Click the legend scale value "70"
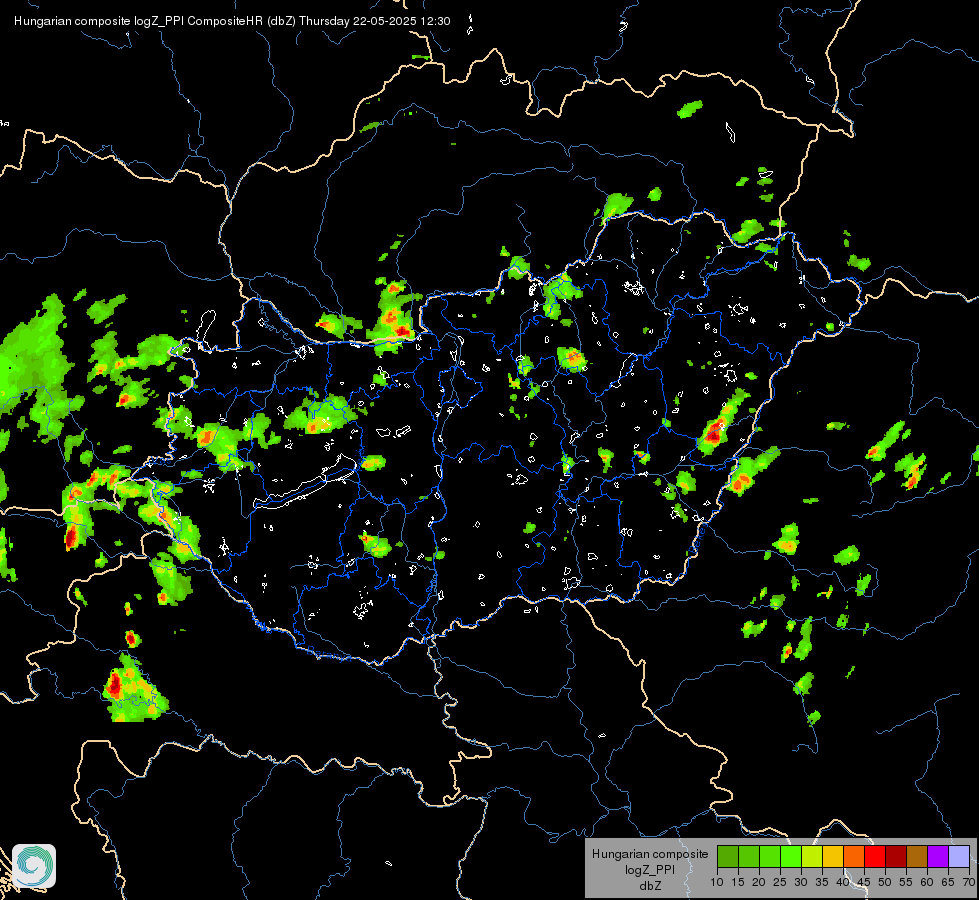The width and height of the screenshot is (979, 900). coord(969,882)
